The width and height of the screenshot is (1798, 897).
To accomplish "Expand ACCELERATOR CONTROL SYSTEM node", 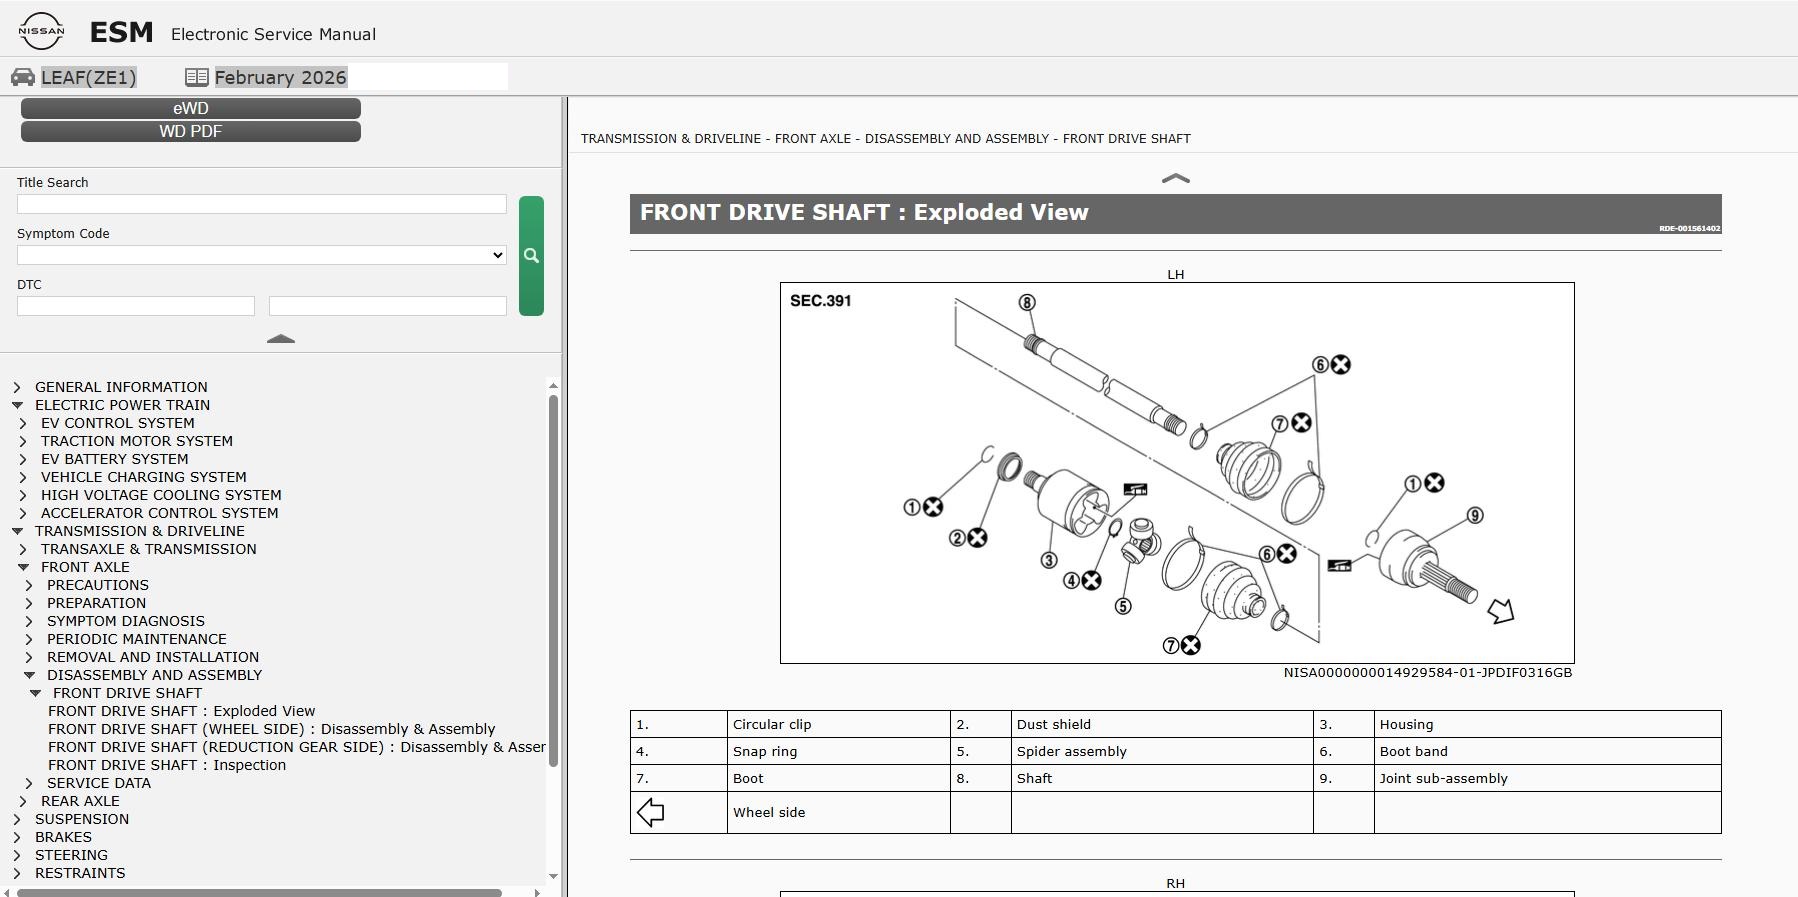I will [x=23, y=513].
